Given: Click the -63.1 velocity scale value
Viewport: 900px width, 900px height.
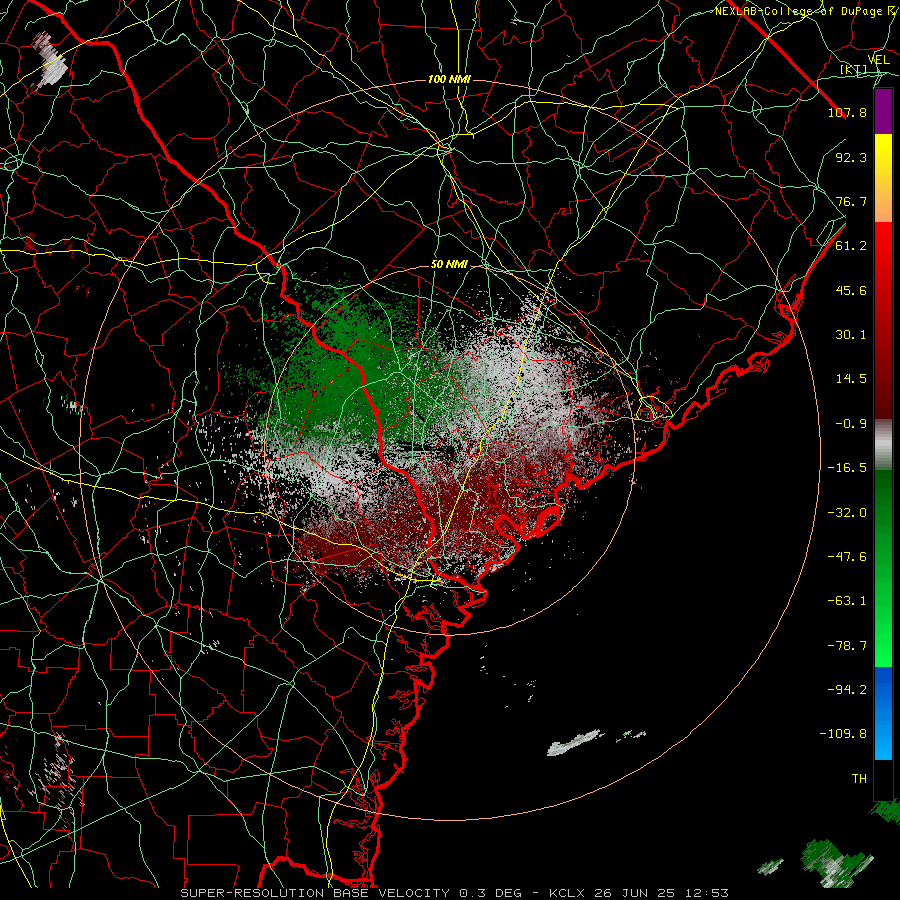Looking at the screenshot, I should (847, 601).
